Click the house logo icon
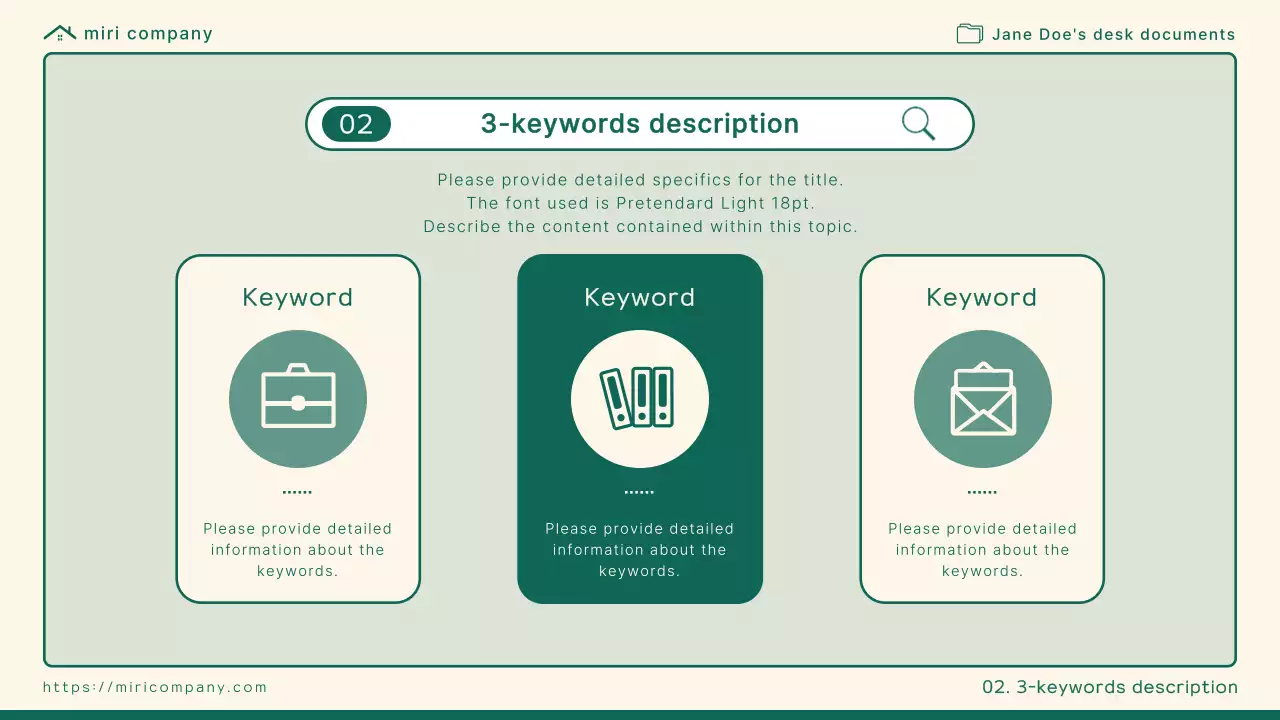The width and height of the screenshot is (1280, 720). 60,33
